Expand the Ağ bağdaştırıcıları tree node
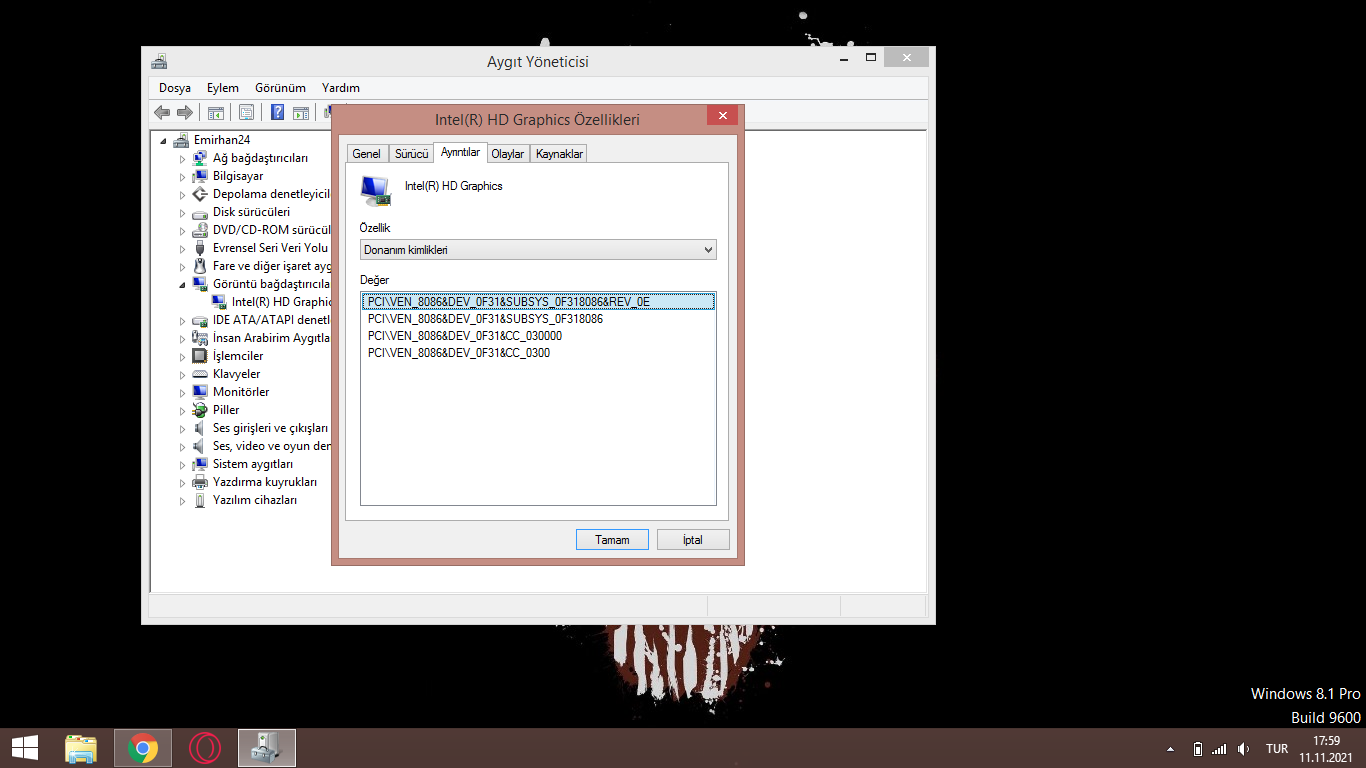The width and height of the screenshot is (1366, 768). 183,159
